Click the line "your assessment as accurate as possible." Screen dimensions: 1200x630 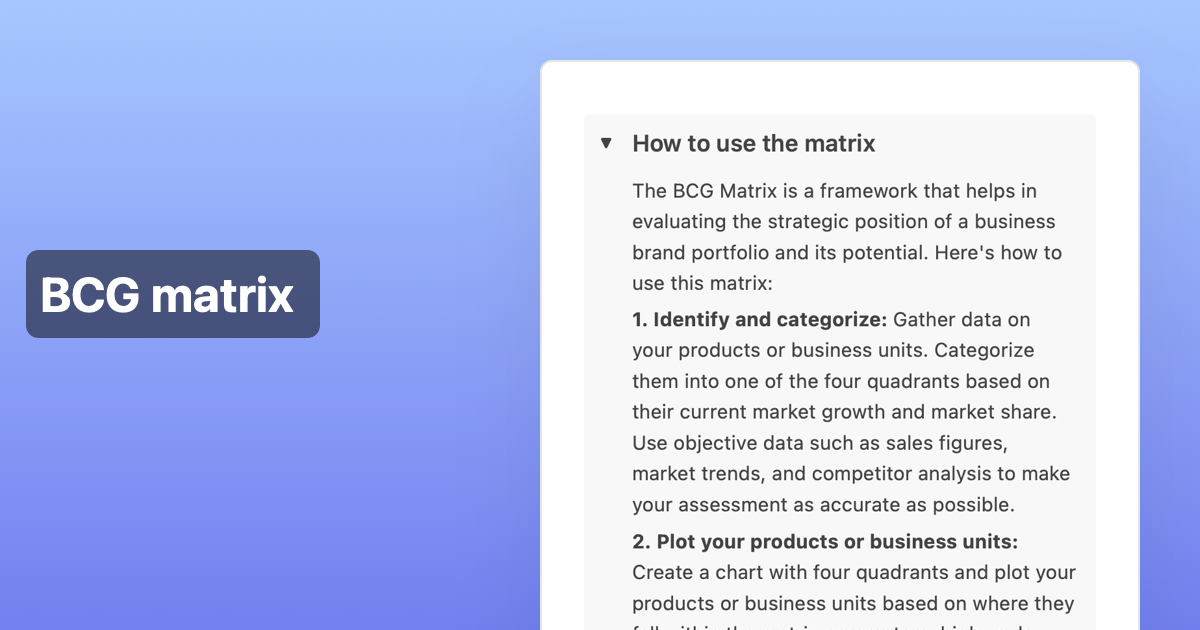pyautogui.click(x=823, y=505)
